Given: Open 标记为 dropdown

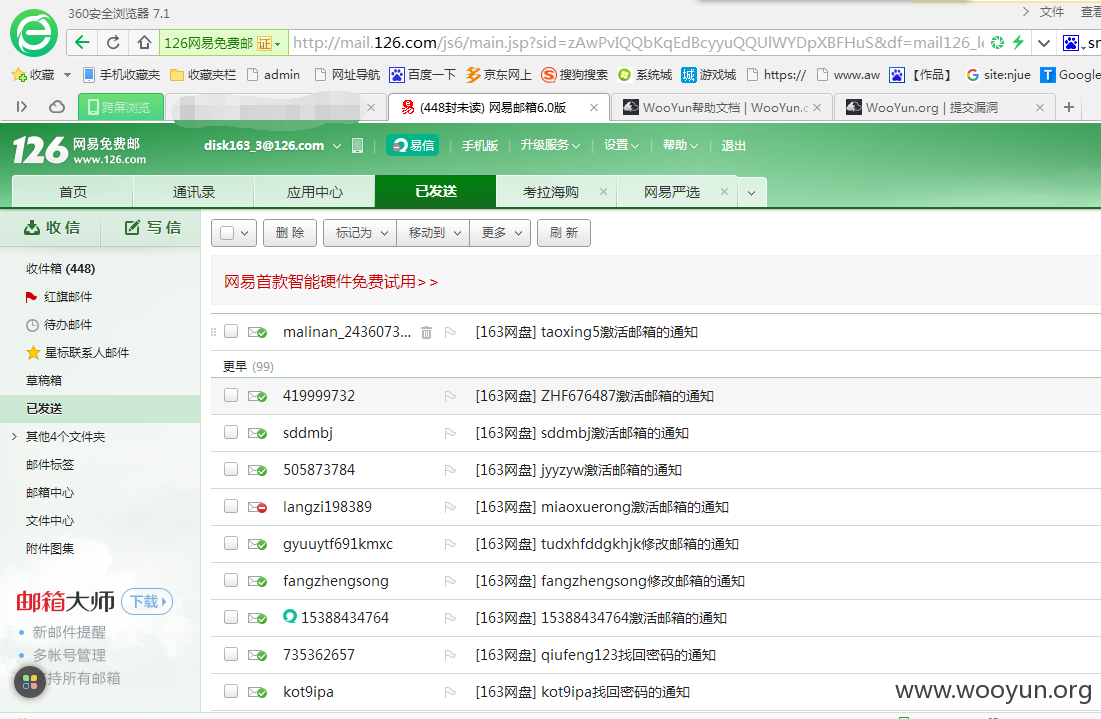Looking at the screenshot, I should click(x=360, y=232).
